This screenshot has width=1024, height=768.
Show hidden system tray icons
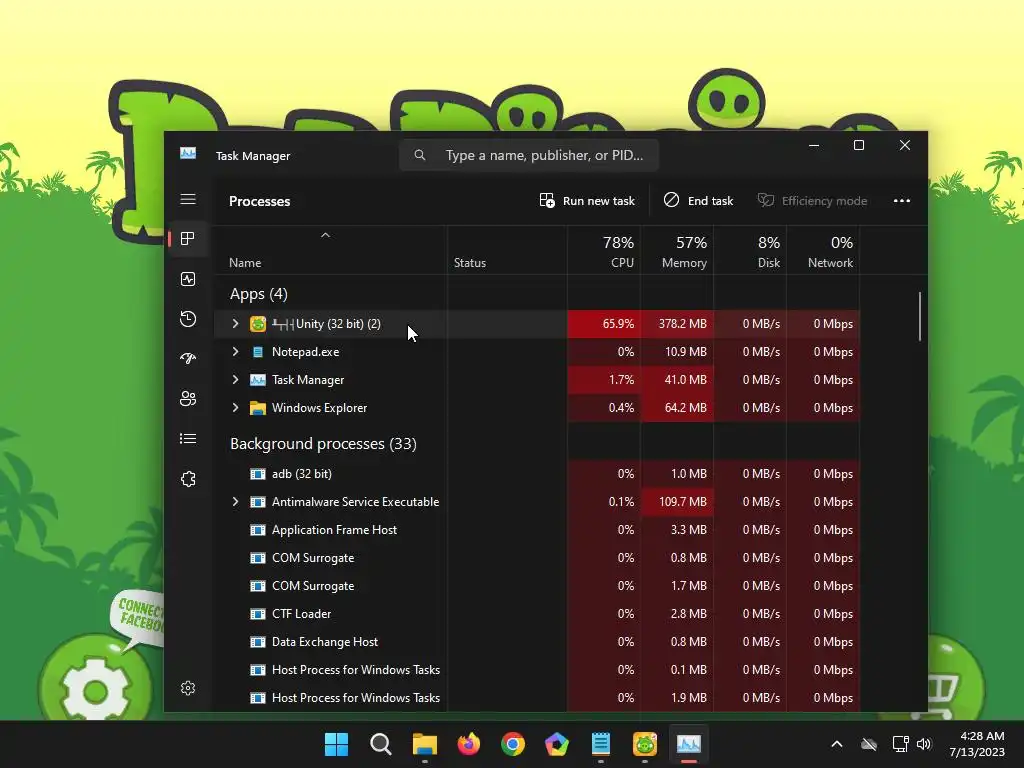coord(837,744)
